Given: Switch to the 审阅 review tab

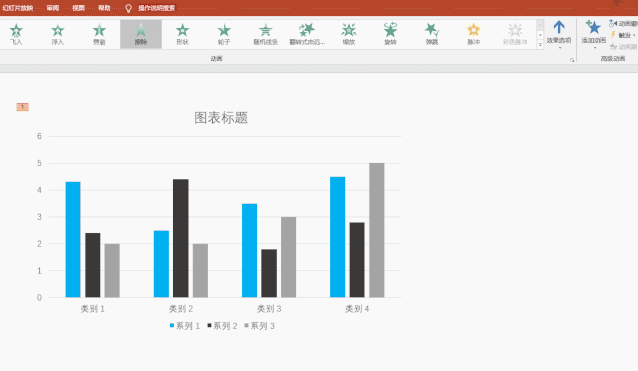Looking at the screenshot, I should [52, 8].
